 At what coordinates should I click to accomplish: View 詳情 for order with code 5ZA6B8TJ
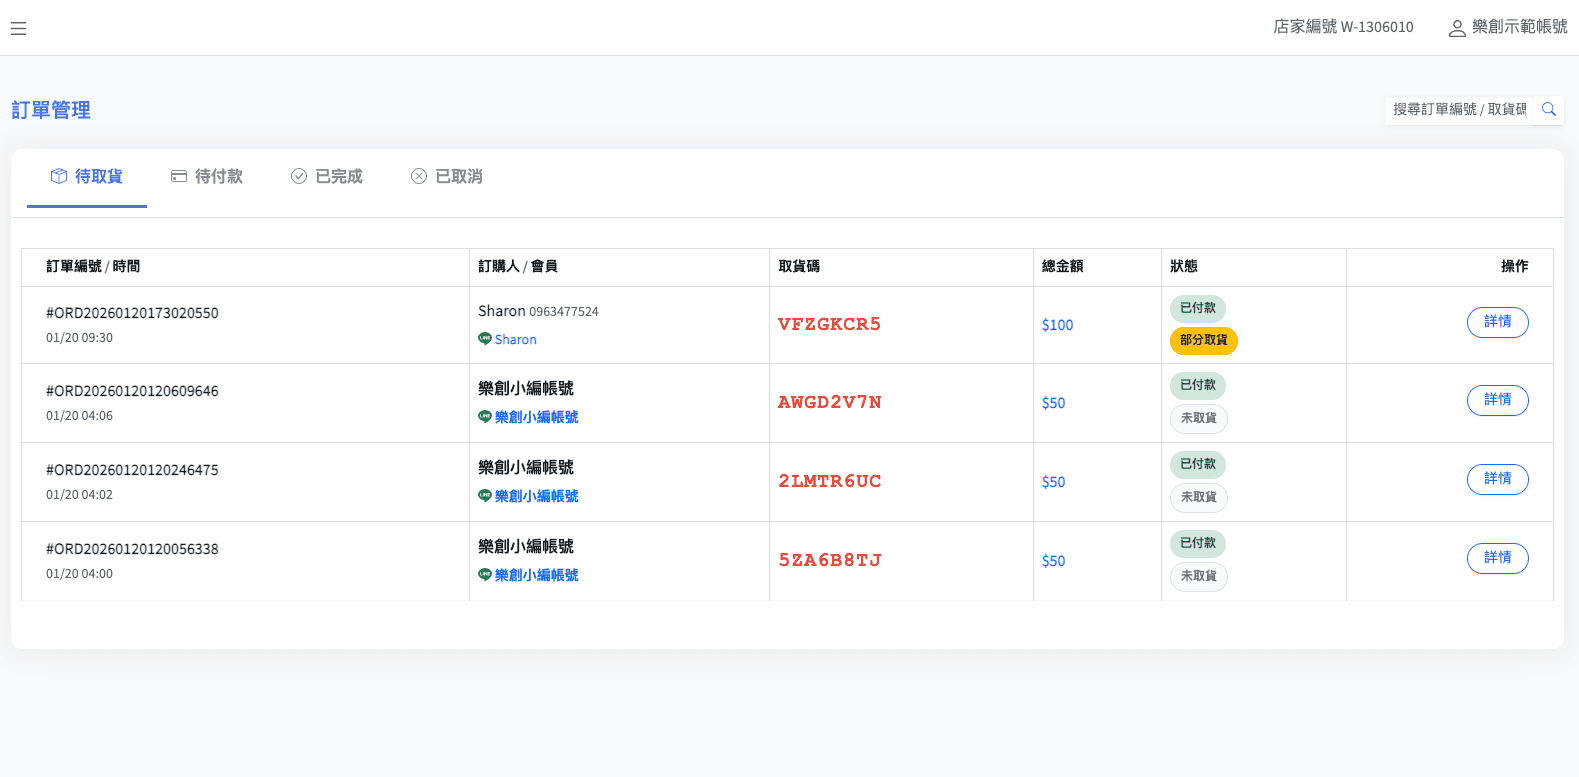[x=1497, y=558]
